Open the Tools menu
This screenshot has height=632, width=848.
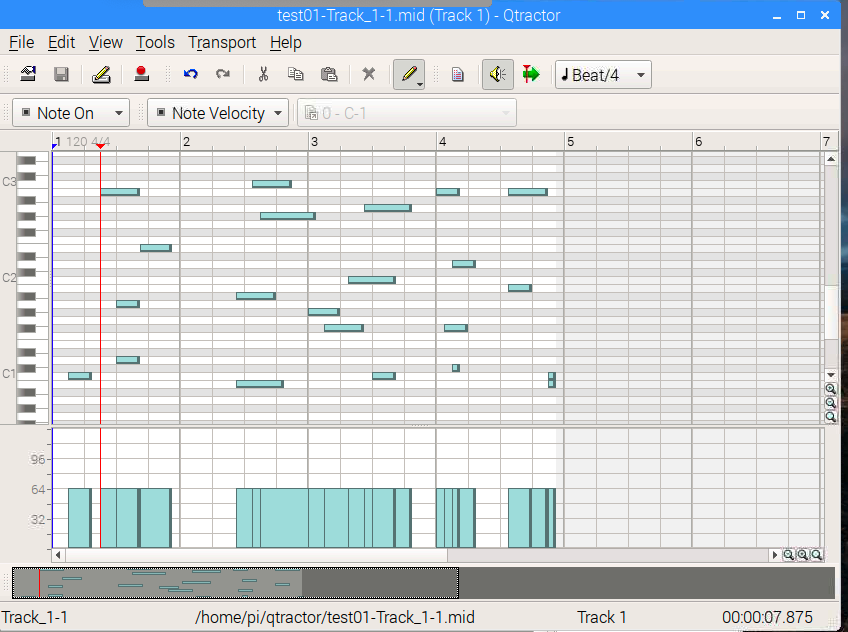(x=155, y=42)
